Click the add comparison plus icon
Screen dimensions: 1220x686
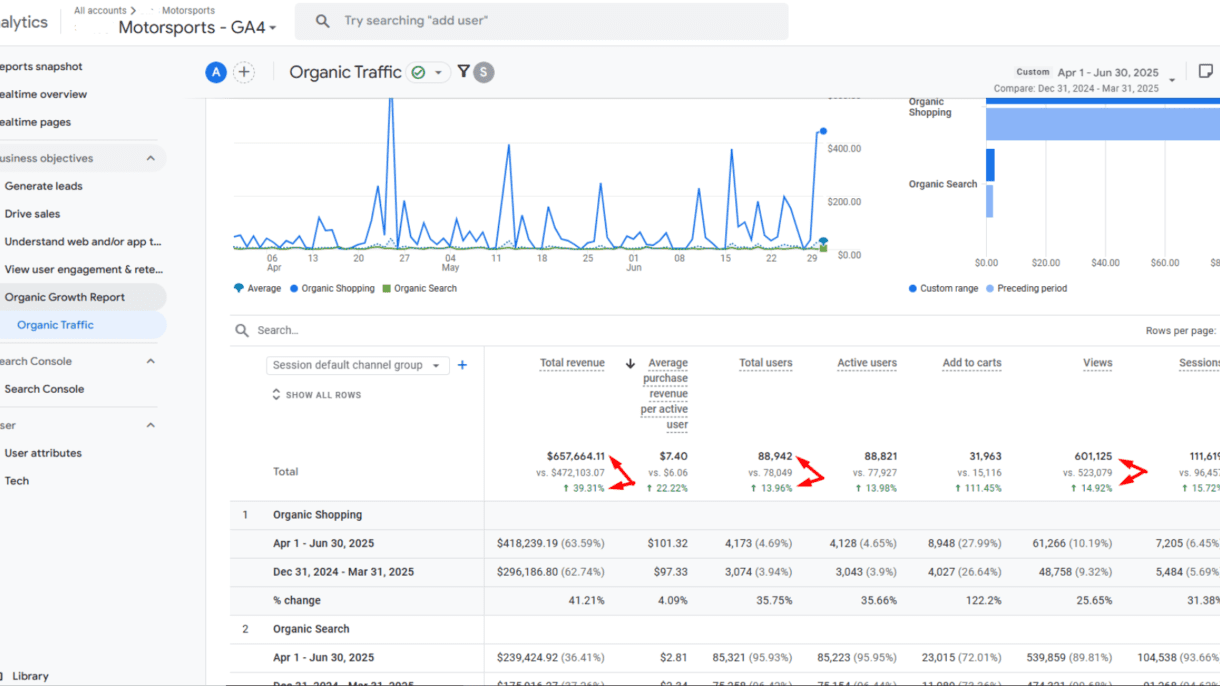[244, 72]
